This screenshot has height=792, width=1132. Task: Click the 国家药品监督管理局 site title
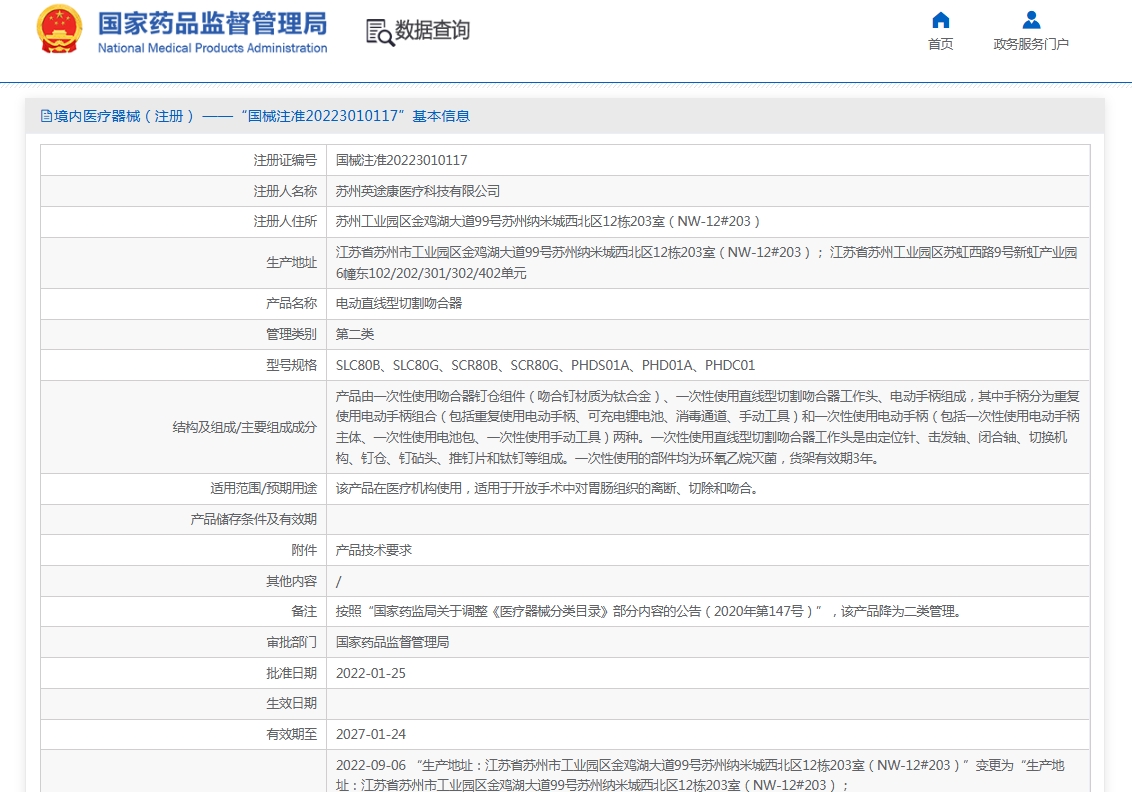212,24
